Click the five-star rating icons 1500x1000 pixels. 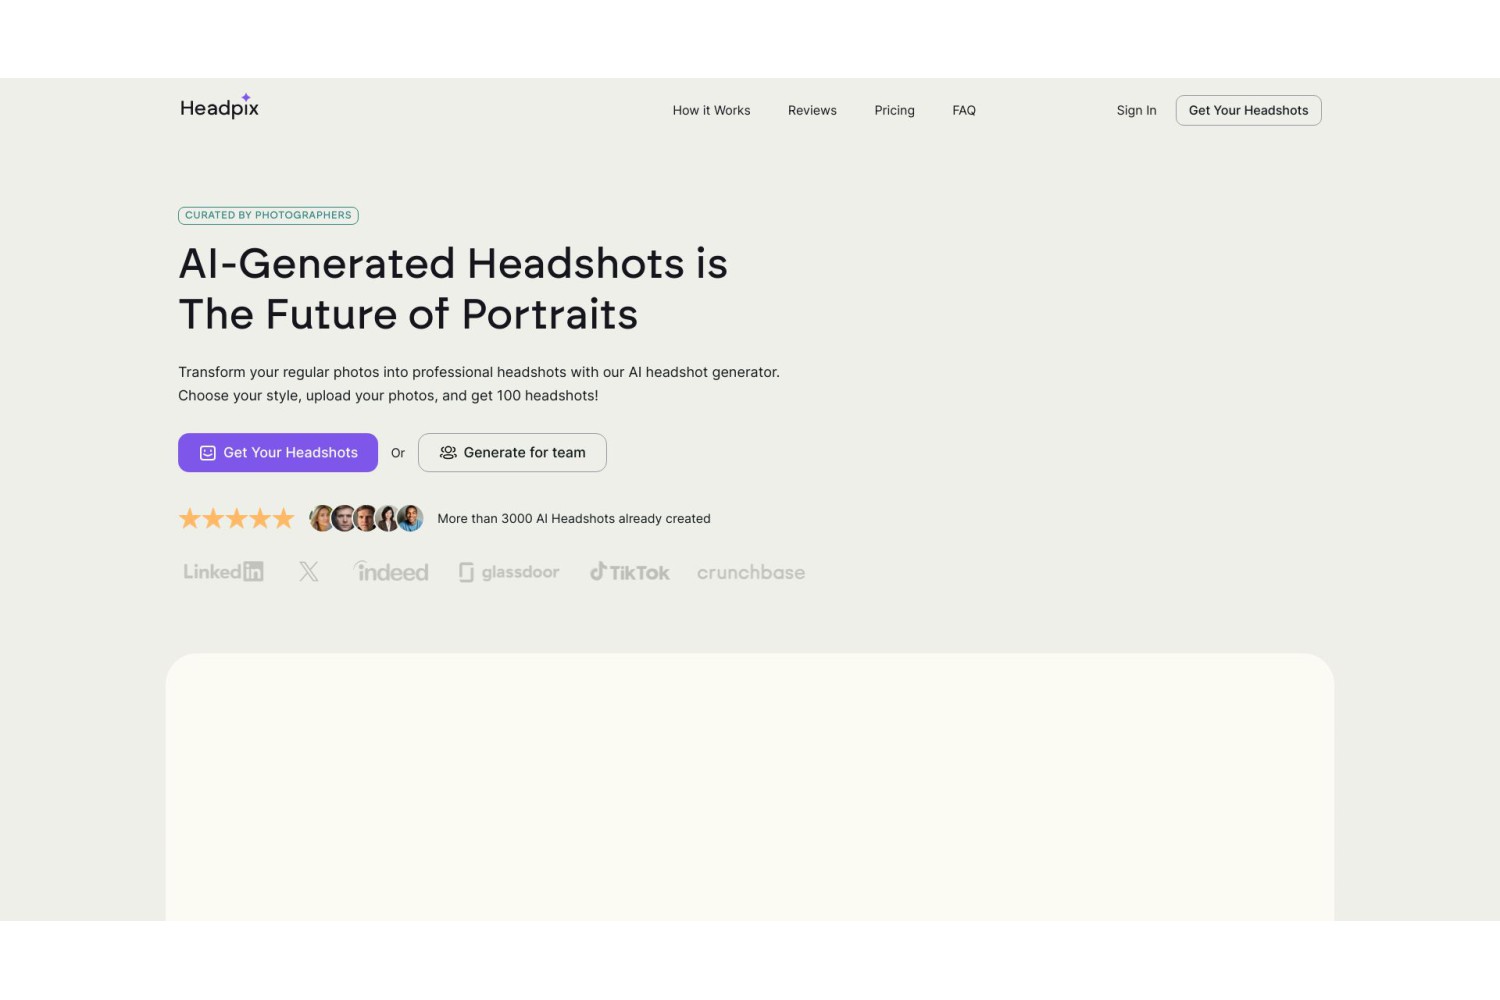click(237, 518)
